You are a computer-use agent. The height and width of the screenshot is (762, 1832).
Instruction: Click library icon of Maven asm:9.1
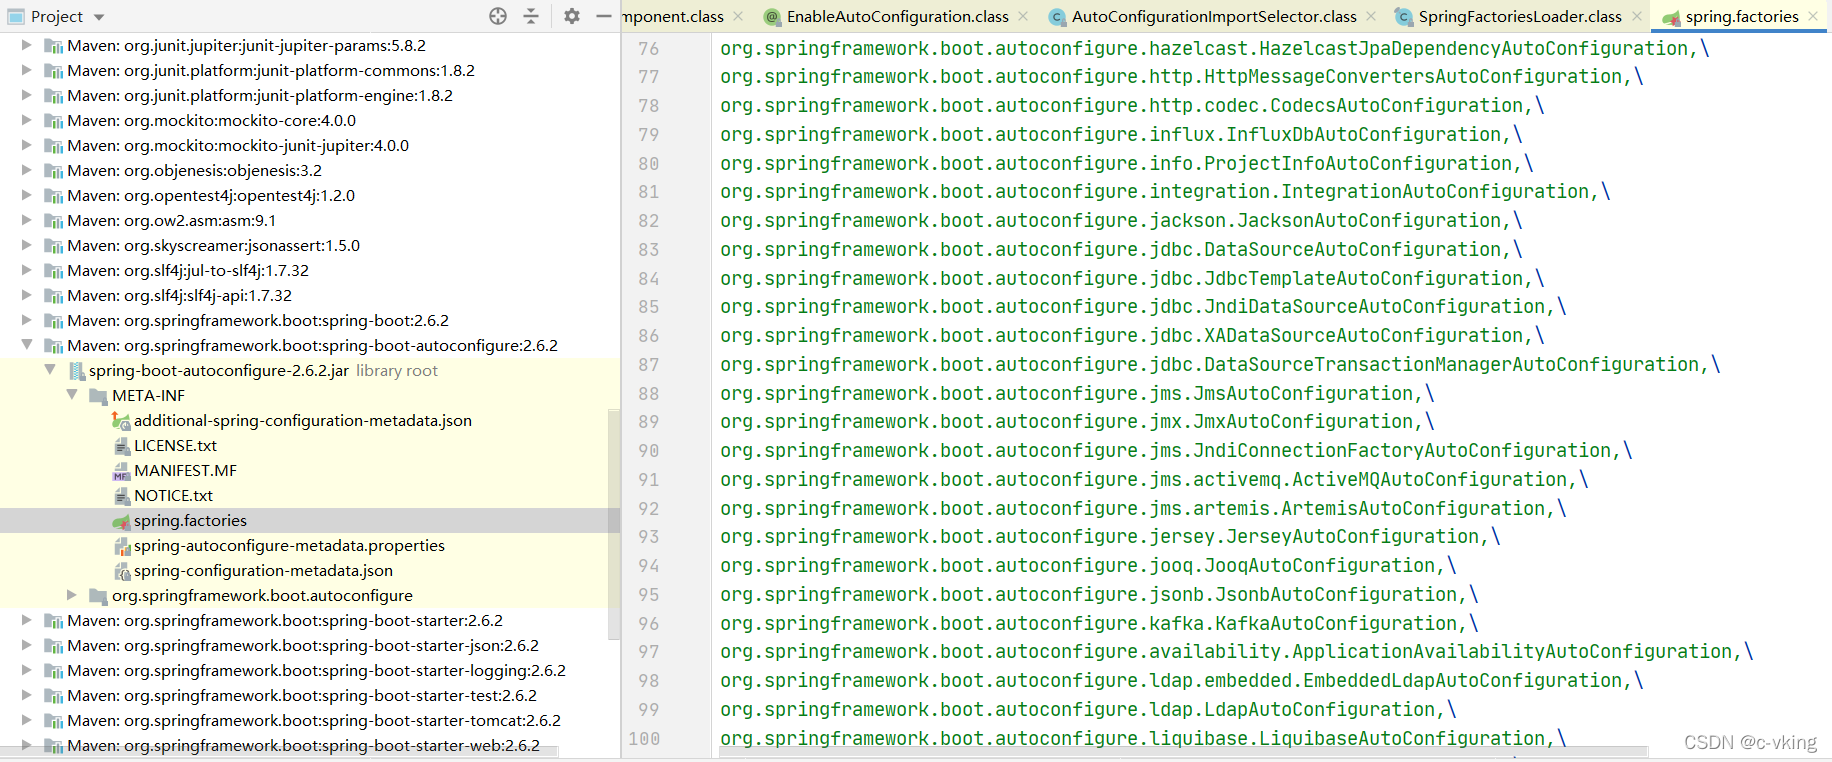tap(54, 221)
